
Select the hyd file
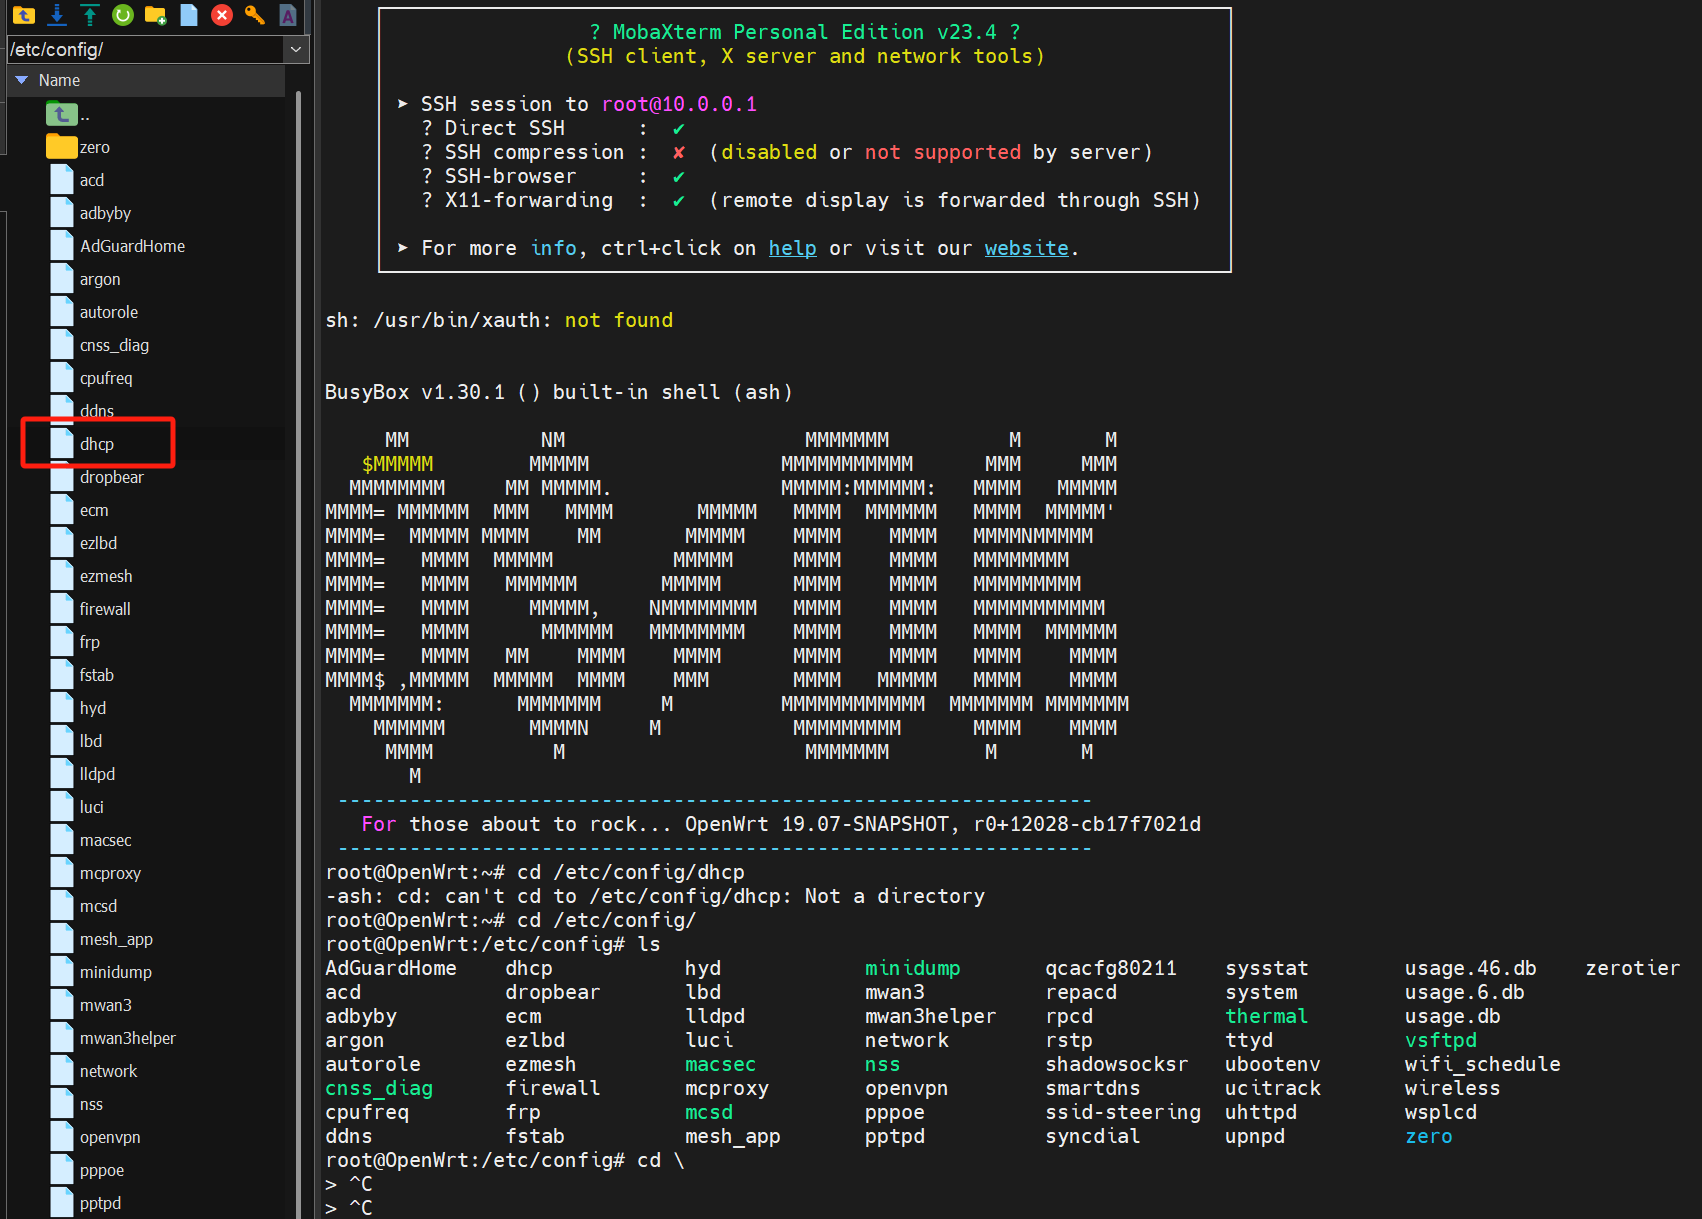79,708
